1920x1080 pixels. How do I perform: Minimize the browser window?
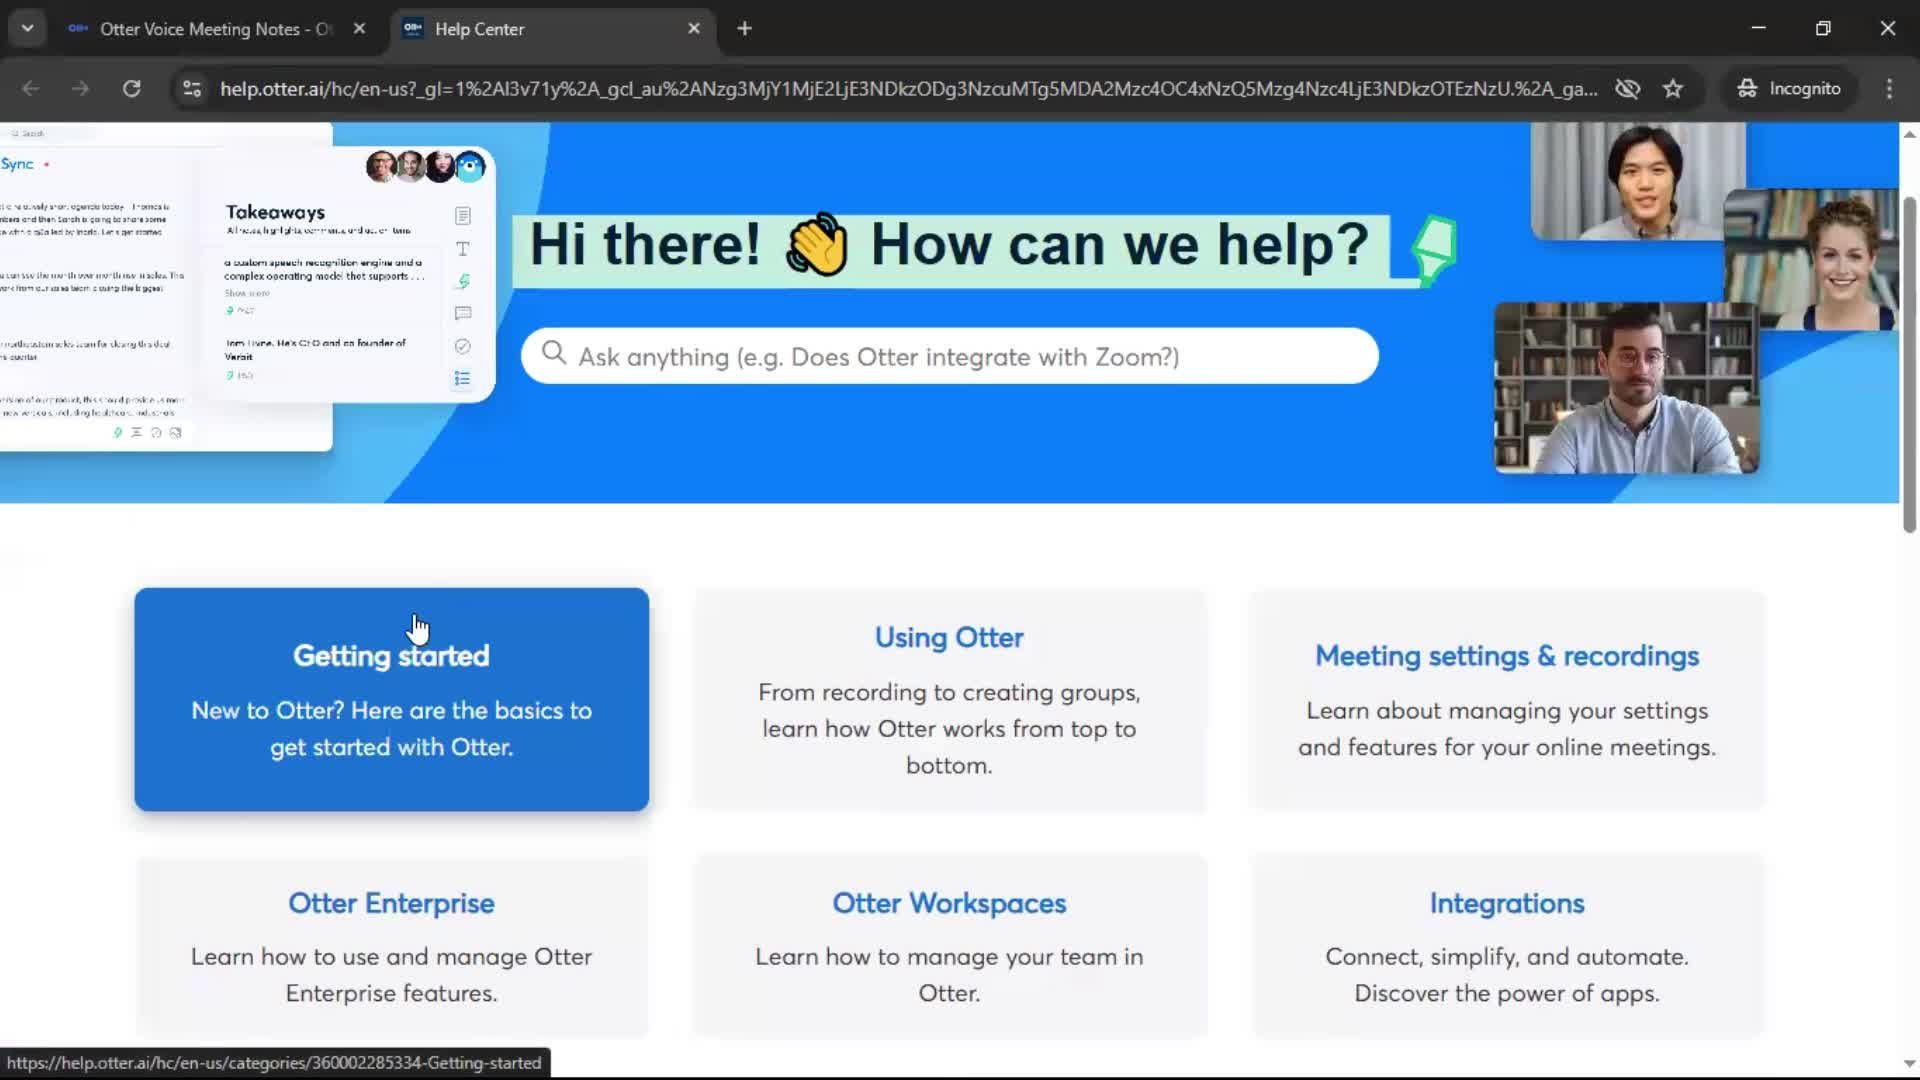(x=1758, y=28)
